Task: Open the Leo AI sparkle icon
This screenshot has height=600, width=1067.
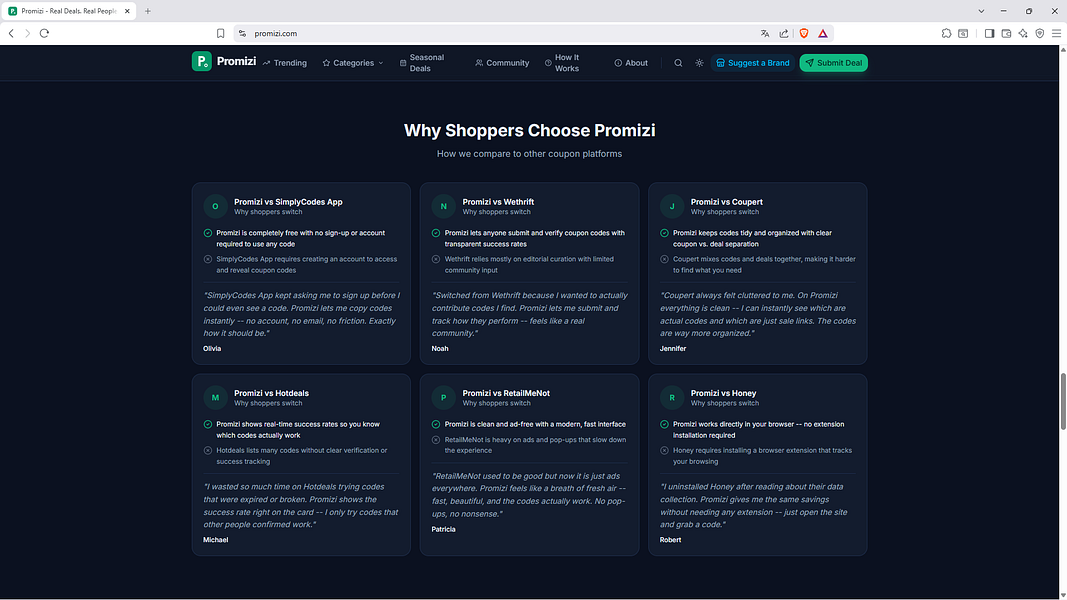Action: [x=1023, y=33]
